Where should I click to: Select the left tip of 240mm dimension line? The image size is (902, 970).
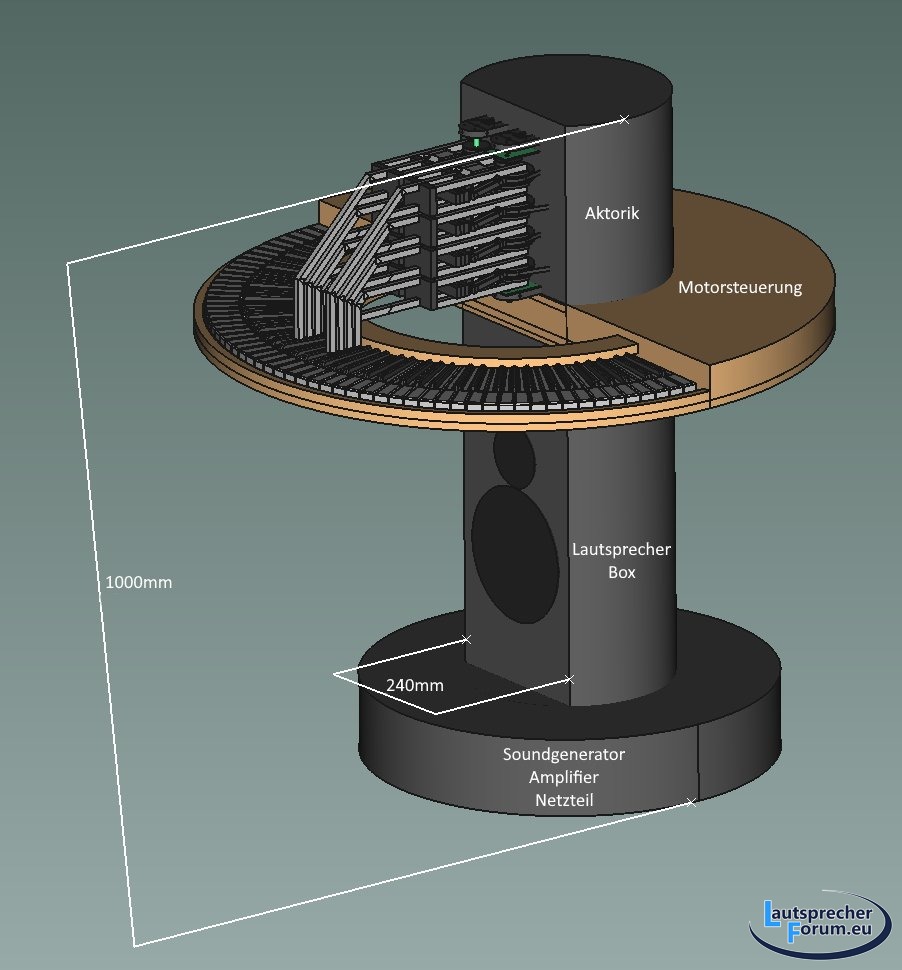tap(334, 675)
